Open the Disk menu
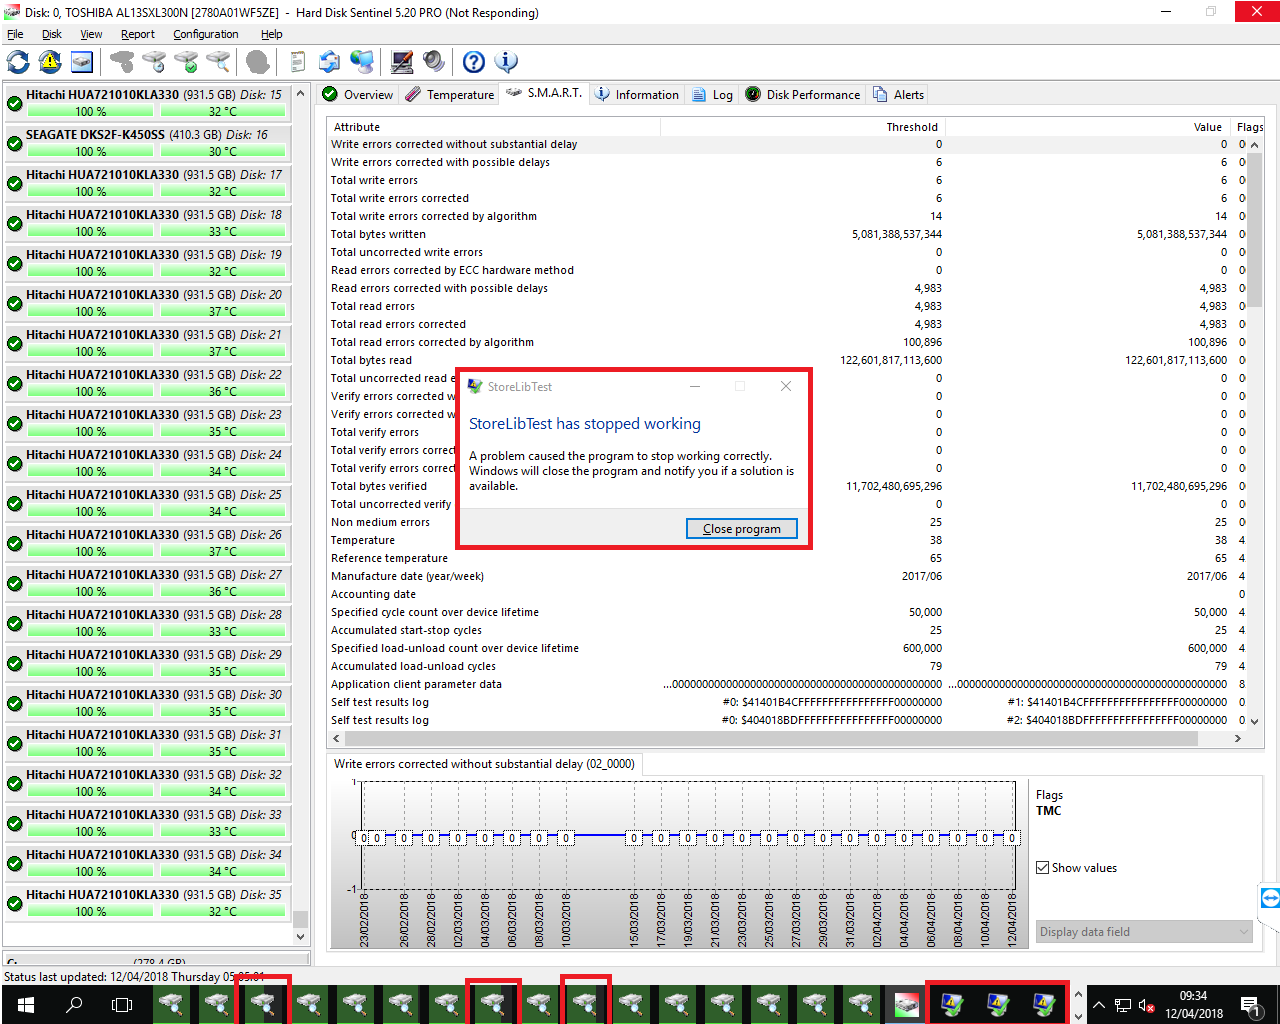 52,34
